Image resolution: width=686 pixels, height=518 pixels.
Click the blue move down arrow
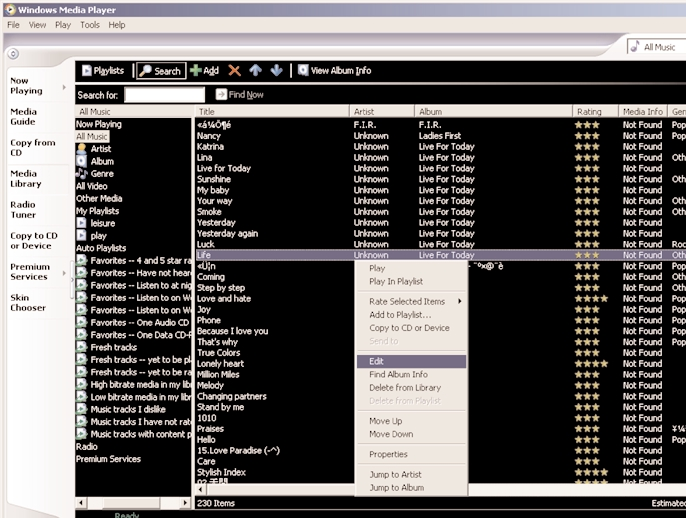click(x=276, y=70)
